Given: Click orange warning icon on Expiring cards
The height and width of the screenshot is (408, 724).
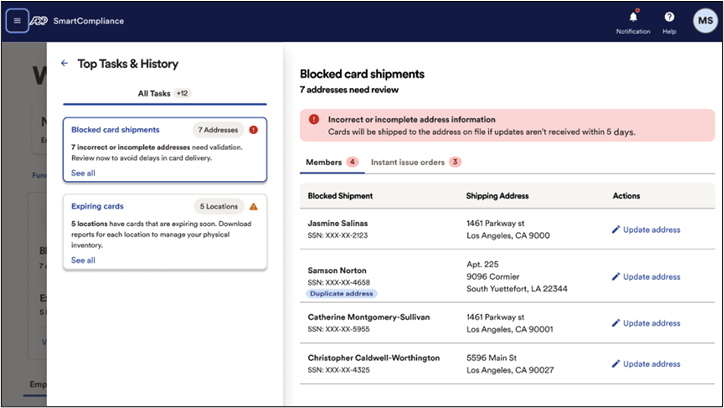Looking at the screenshot, I should [x=253, y=207].
